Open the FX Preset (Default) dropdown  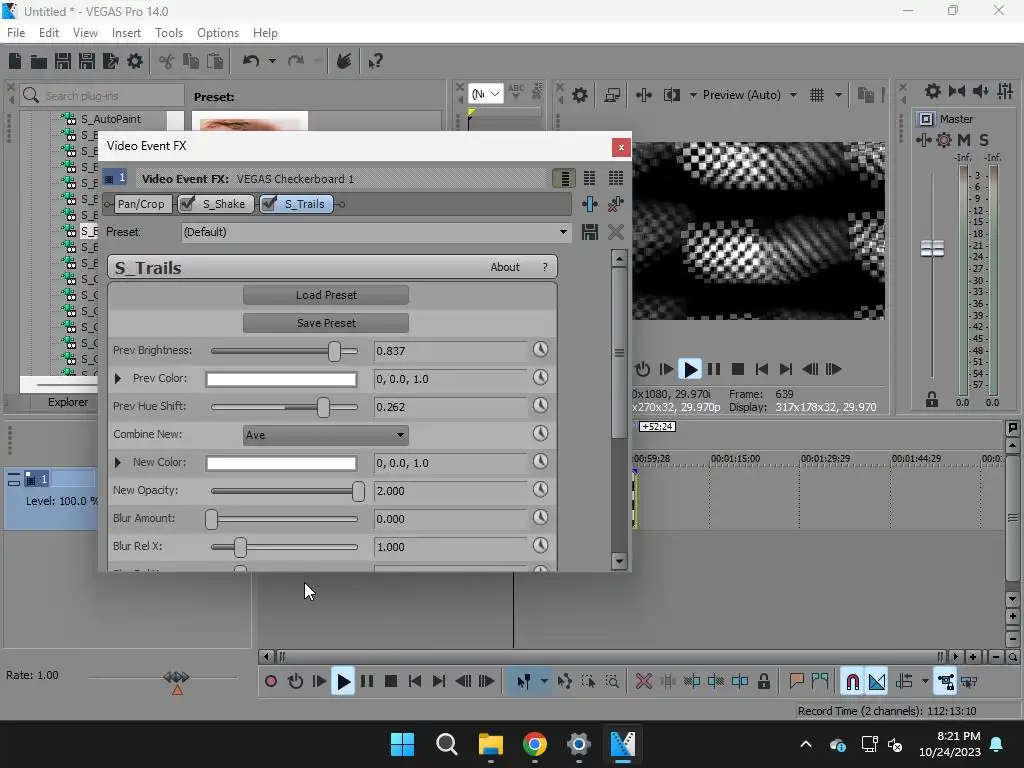(x=376, y=232)
